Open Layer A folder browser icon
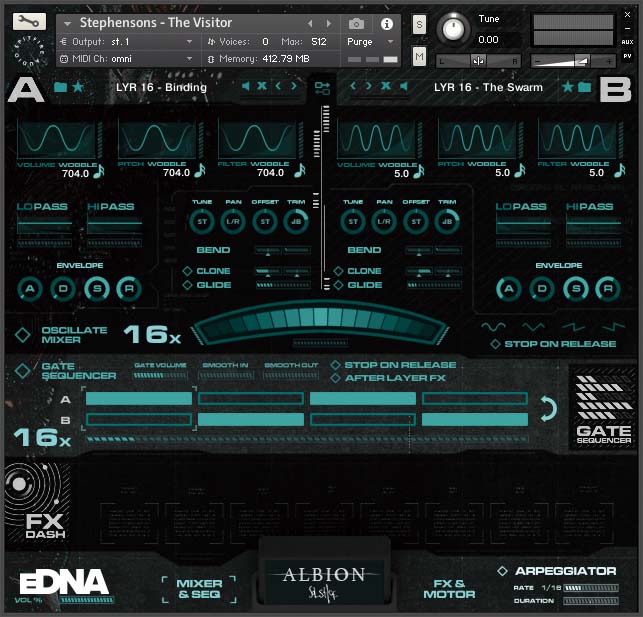 [x=60, y=87]
